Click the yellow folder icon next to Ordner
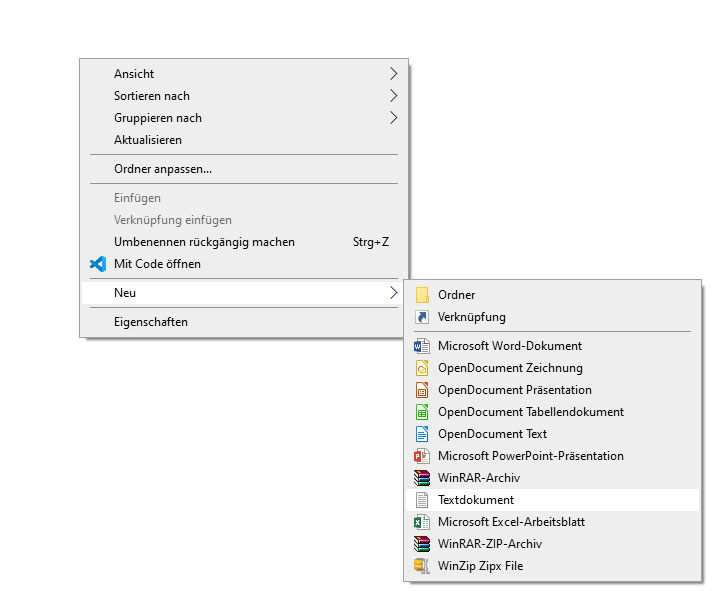 [x=422, y=295]
